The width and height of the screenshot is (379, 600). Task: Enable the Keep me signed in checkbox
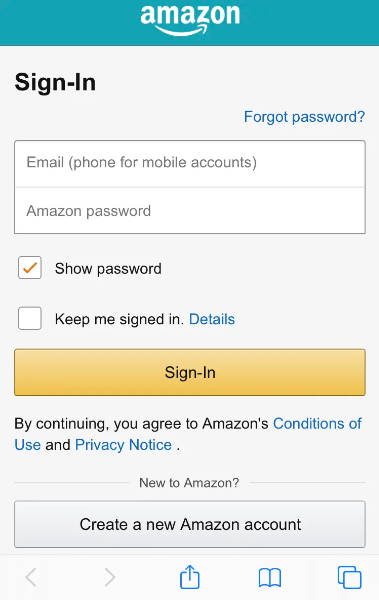coord(30,318)
